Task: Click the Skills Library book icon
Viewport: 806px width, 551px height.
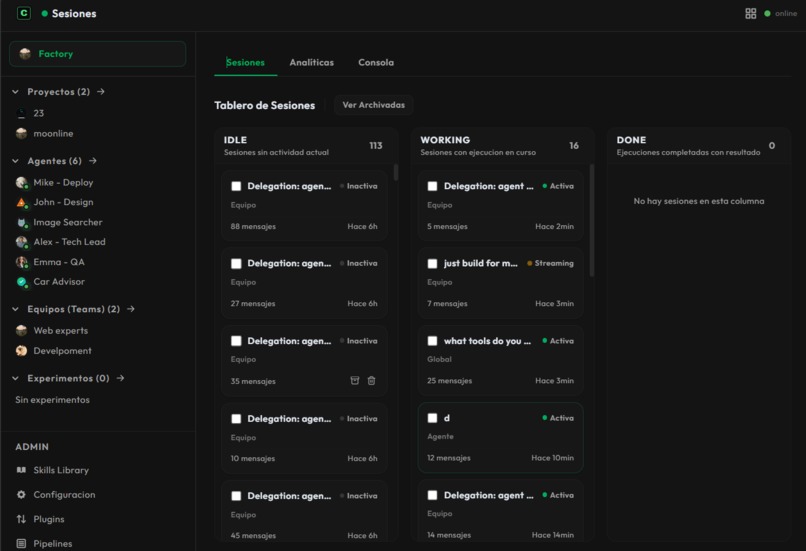Action: tap(21, 470)
